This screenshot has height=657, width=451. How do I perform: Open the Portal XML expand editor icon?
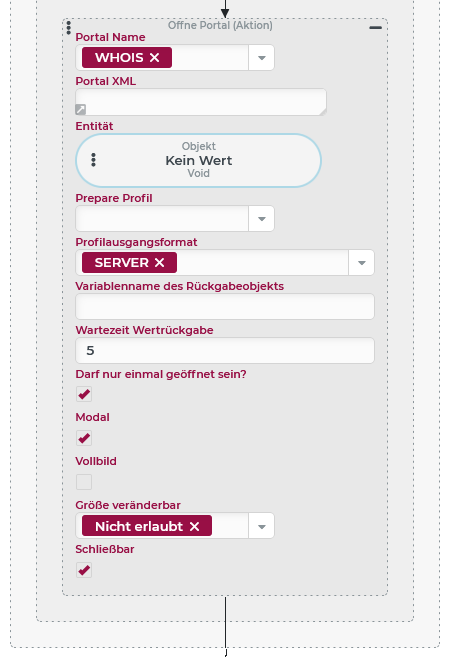click(x=80, y=109)
